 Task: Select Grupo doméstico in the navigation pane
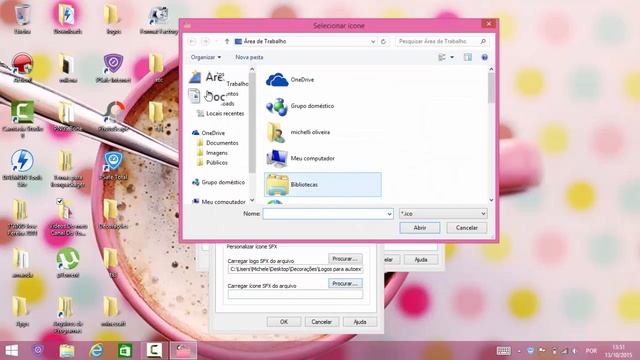coord(218,182)
